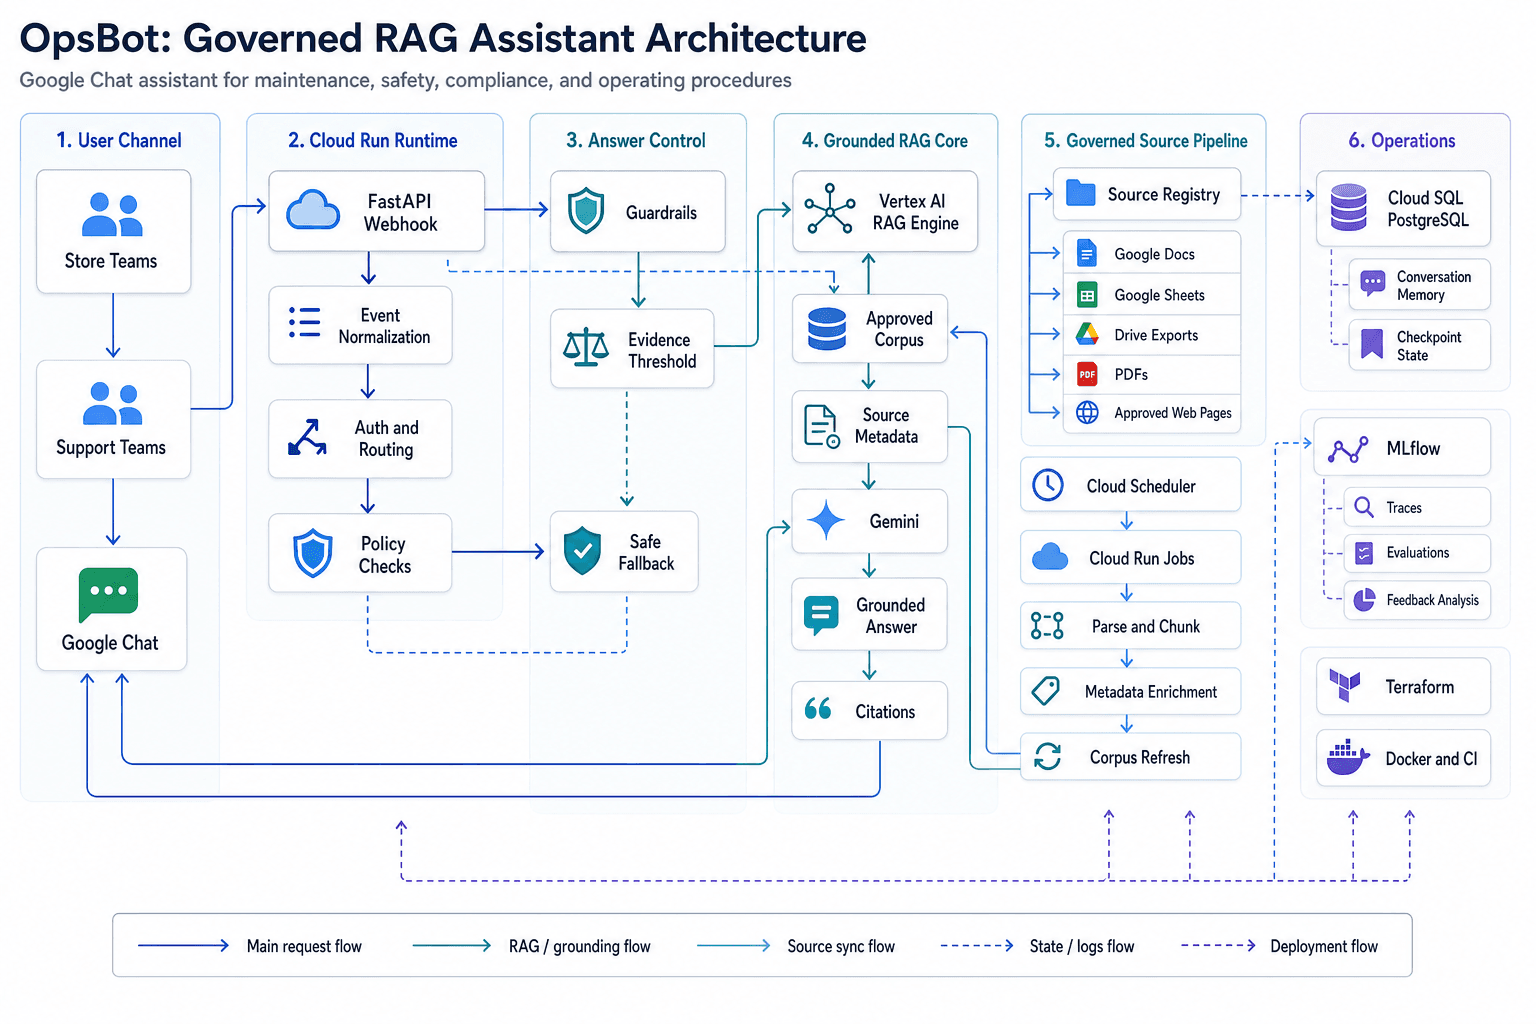Click the Feedback Analysis pie chart icon
Viewport: 1536px width, 1024px height.
pyautogui.click(x=1364, y=599)
